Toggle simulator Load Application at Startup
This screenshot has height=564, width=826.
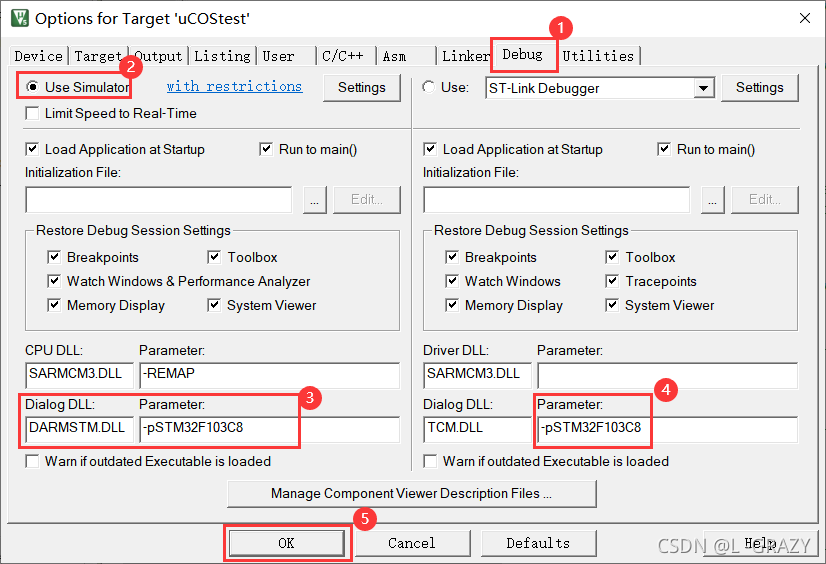click(x=32, y=149)
